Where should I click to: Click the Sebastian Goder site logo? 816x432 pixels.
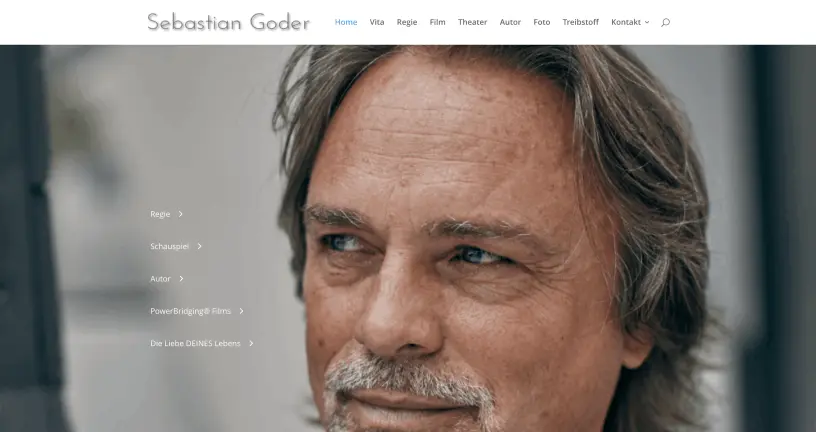point(228,22)
